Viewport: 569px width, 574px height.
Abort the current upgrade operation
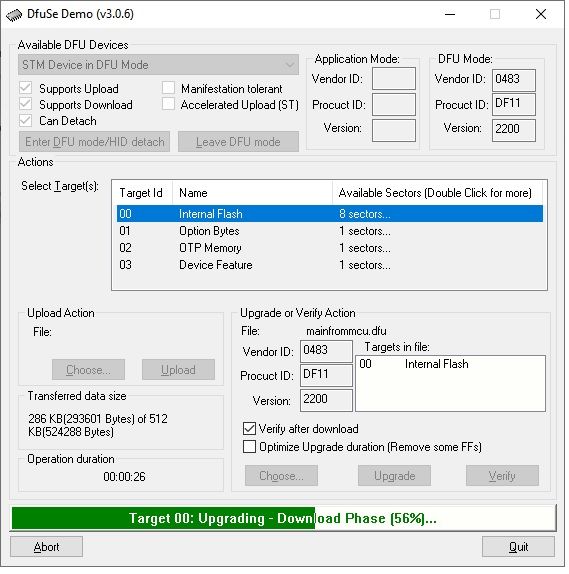coord(47,547)
